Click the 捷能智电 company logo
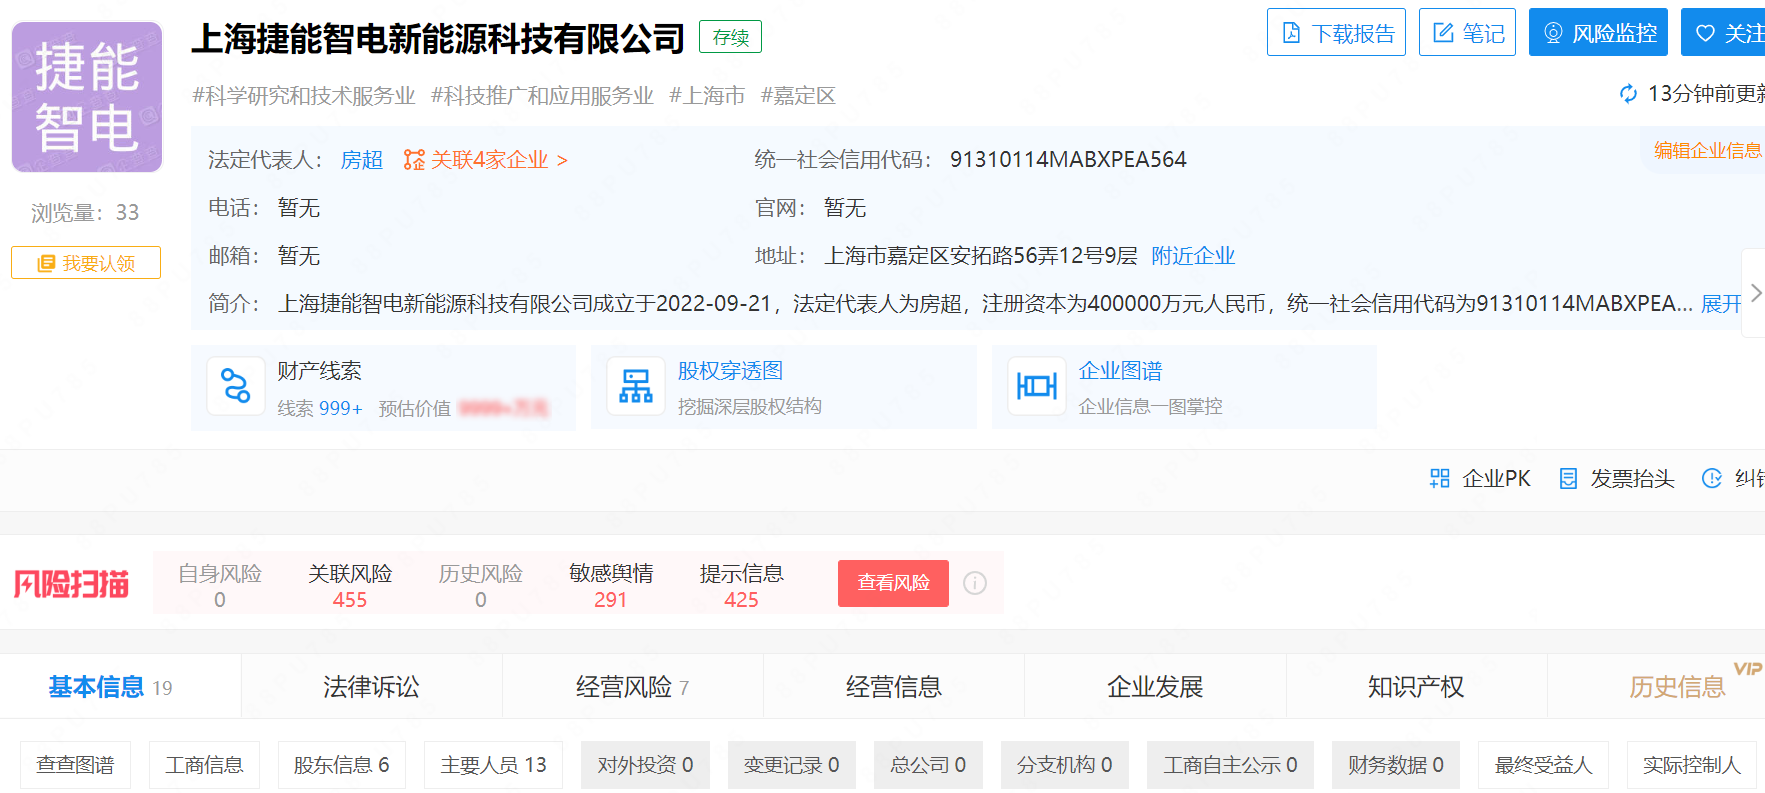 point(87,97)
